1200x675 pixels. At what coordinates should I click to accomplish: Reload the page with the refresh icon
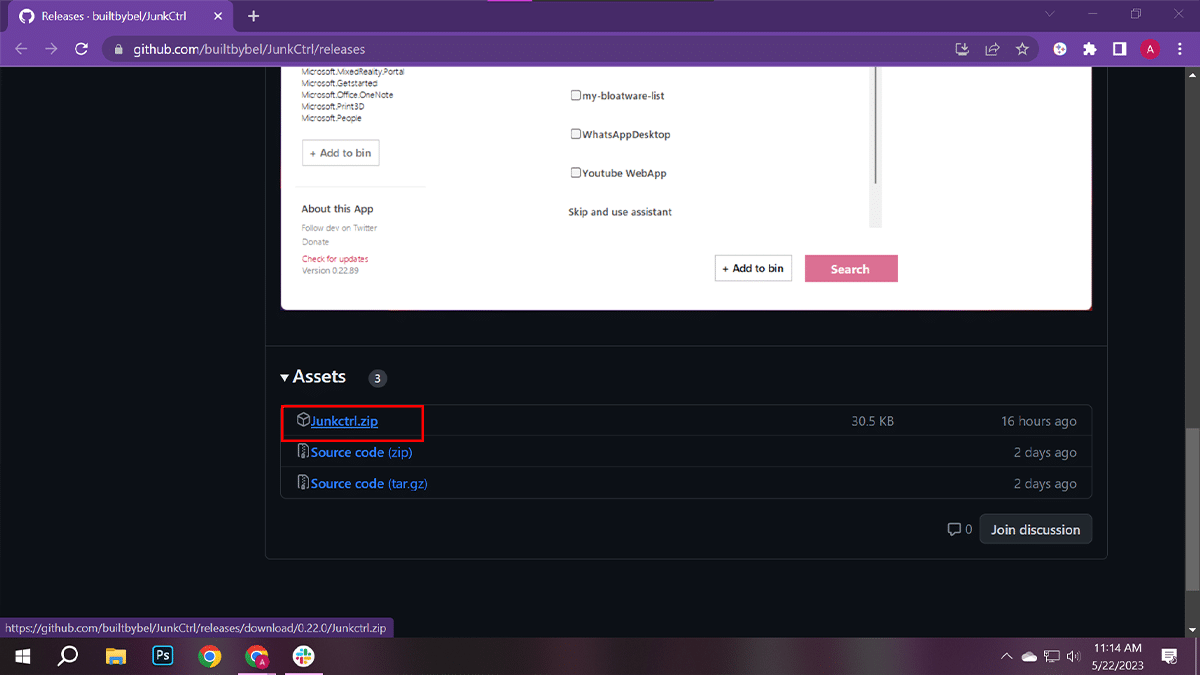tap(82, 49)
